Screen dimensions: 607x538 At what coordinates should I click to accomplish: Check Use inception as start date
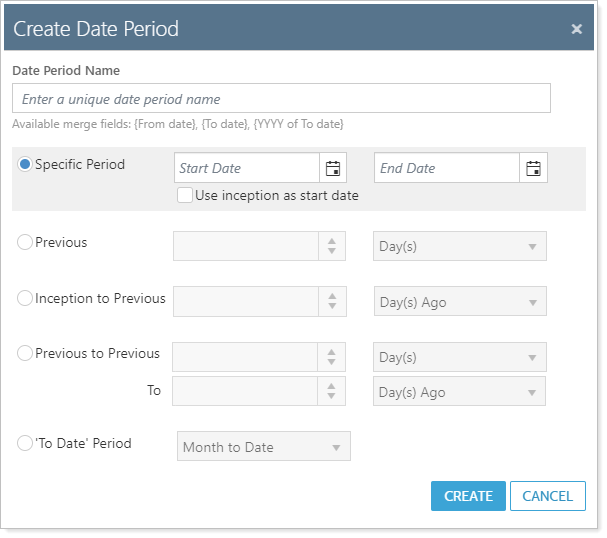point(185,195)
